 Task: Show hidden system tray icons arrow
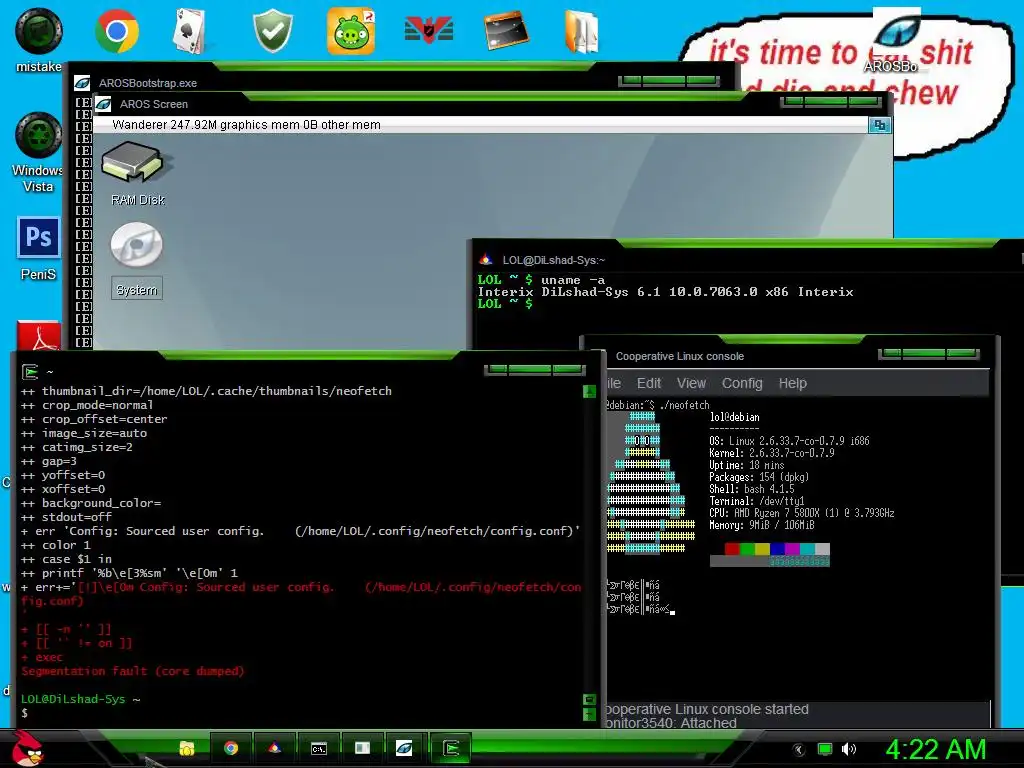tap(799, 750)
